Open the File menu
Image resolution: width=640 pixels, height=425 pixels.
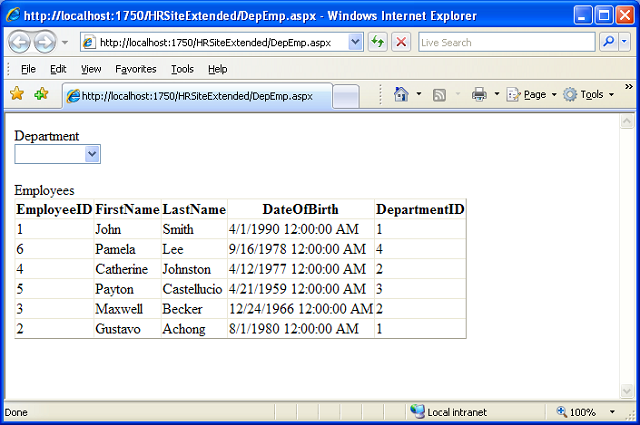[28, 69]
